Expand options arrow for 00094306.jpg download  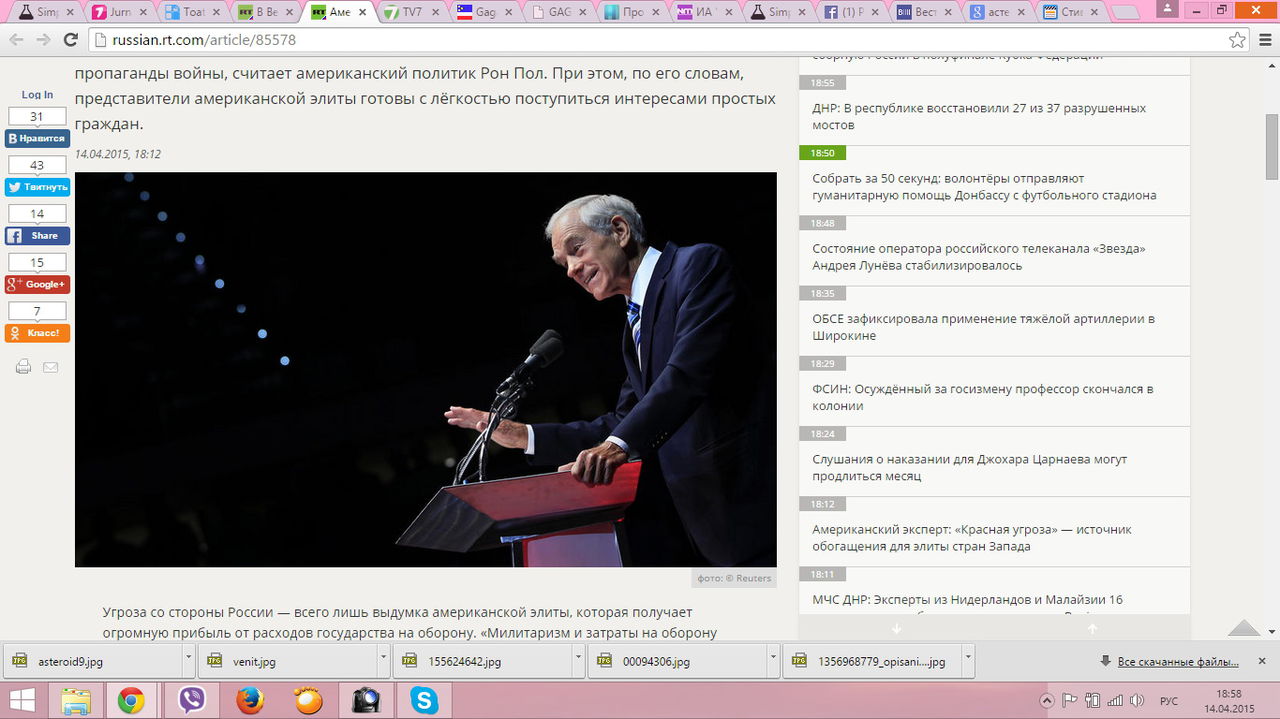pyautogui.click(x=774, y=661)
